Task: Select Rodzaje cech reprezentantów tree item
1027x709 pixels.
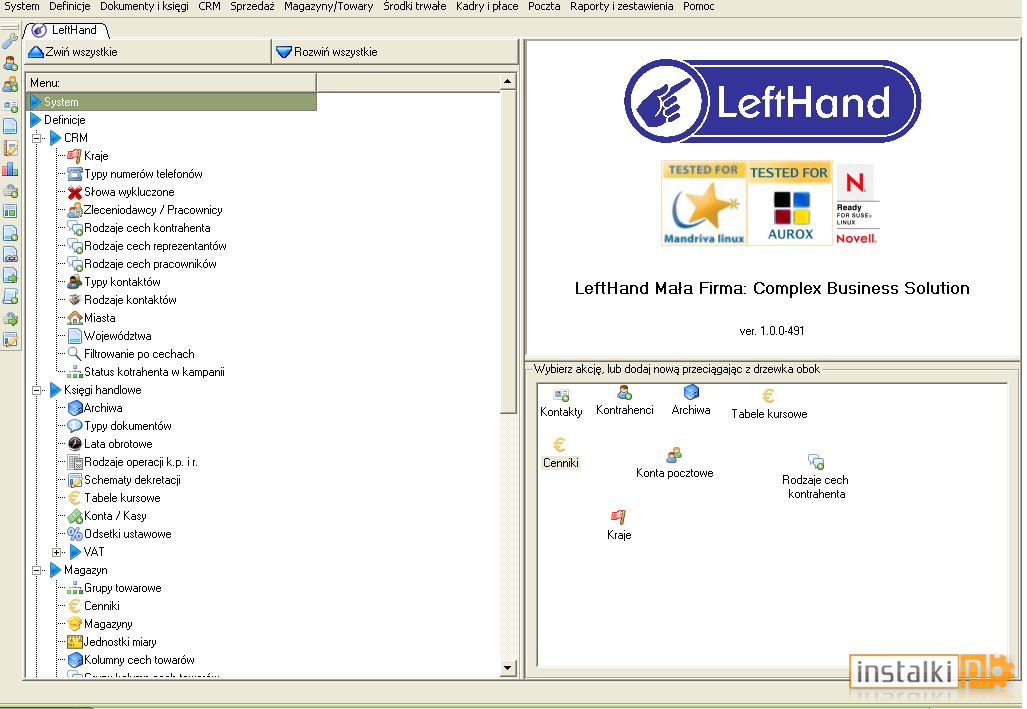Action: pyautogui.click(x=155, y=246)
